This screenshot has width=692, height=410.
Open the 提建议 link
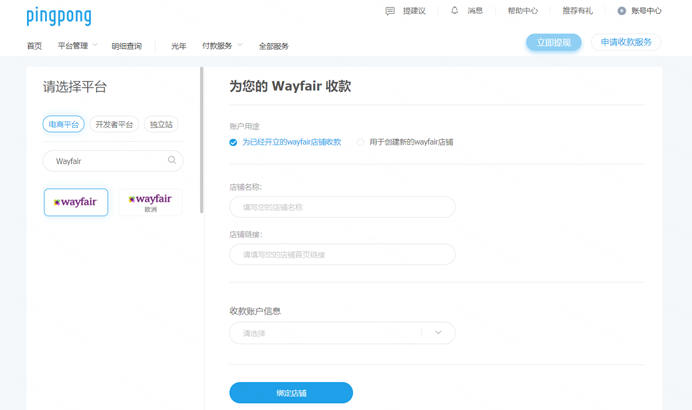(x=414, y=11)
